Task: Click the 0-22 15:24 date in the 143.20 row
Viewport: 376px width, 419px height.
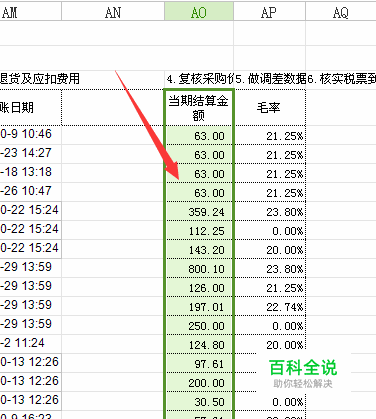Action: pyautogui.click(x=31, y=248)
